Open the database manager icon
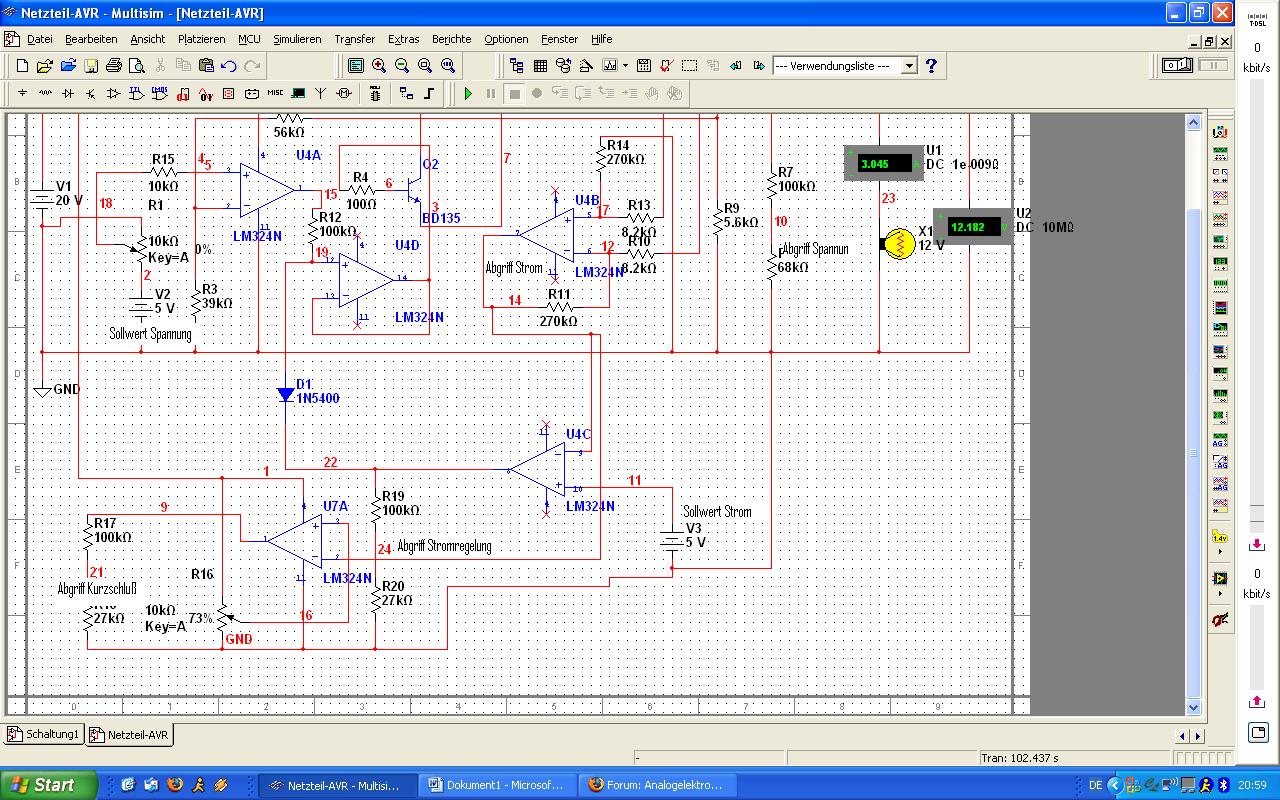Screen dimensions: 1280x800 coord(563,66)
